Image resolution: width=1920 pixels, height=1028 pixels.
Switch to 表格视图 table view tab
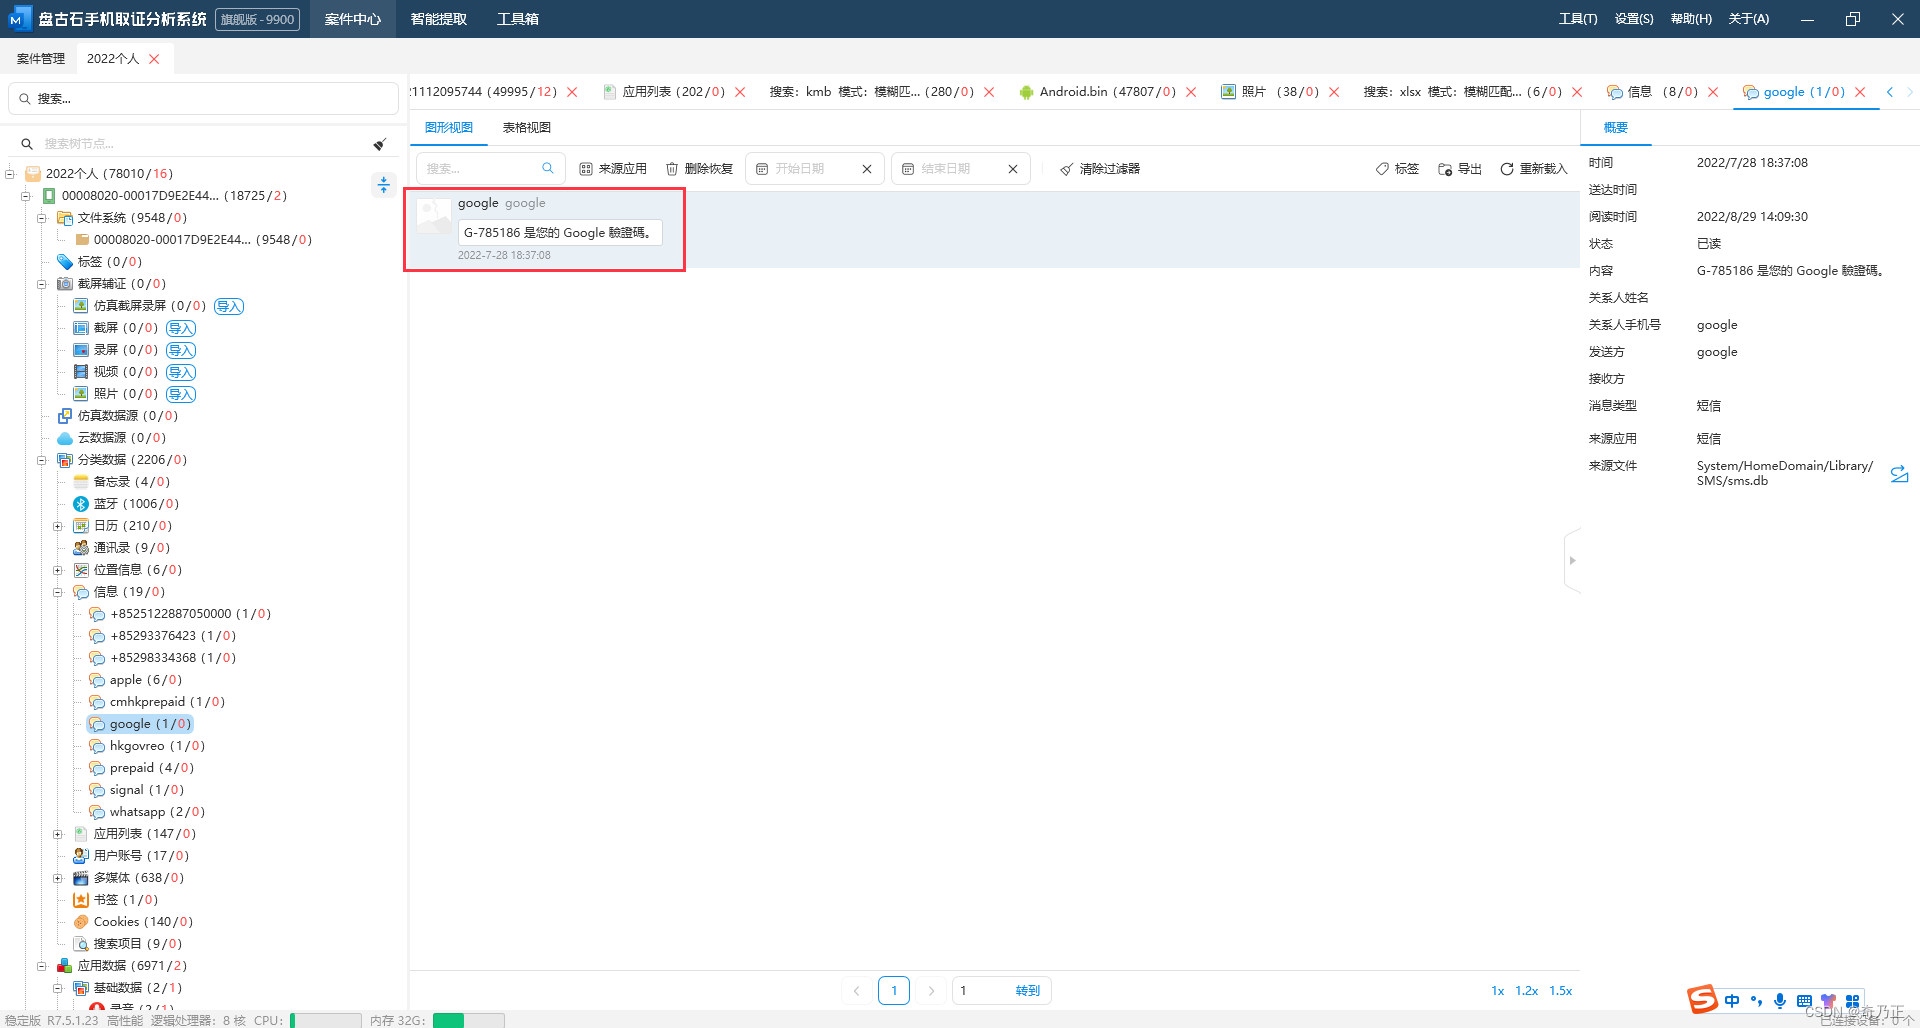tap(526, 128)
